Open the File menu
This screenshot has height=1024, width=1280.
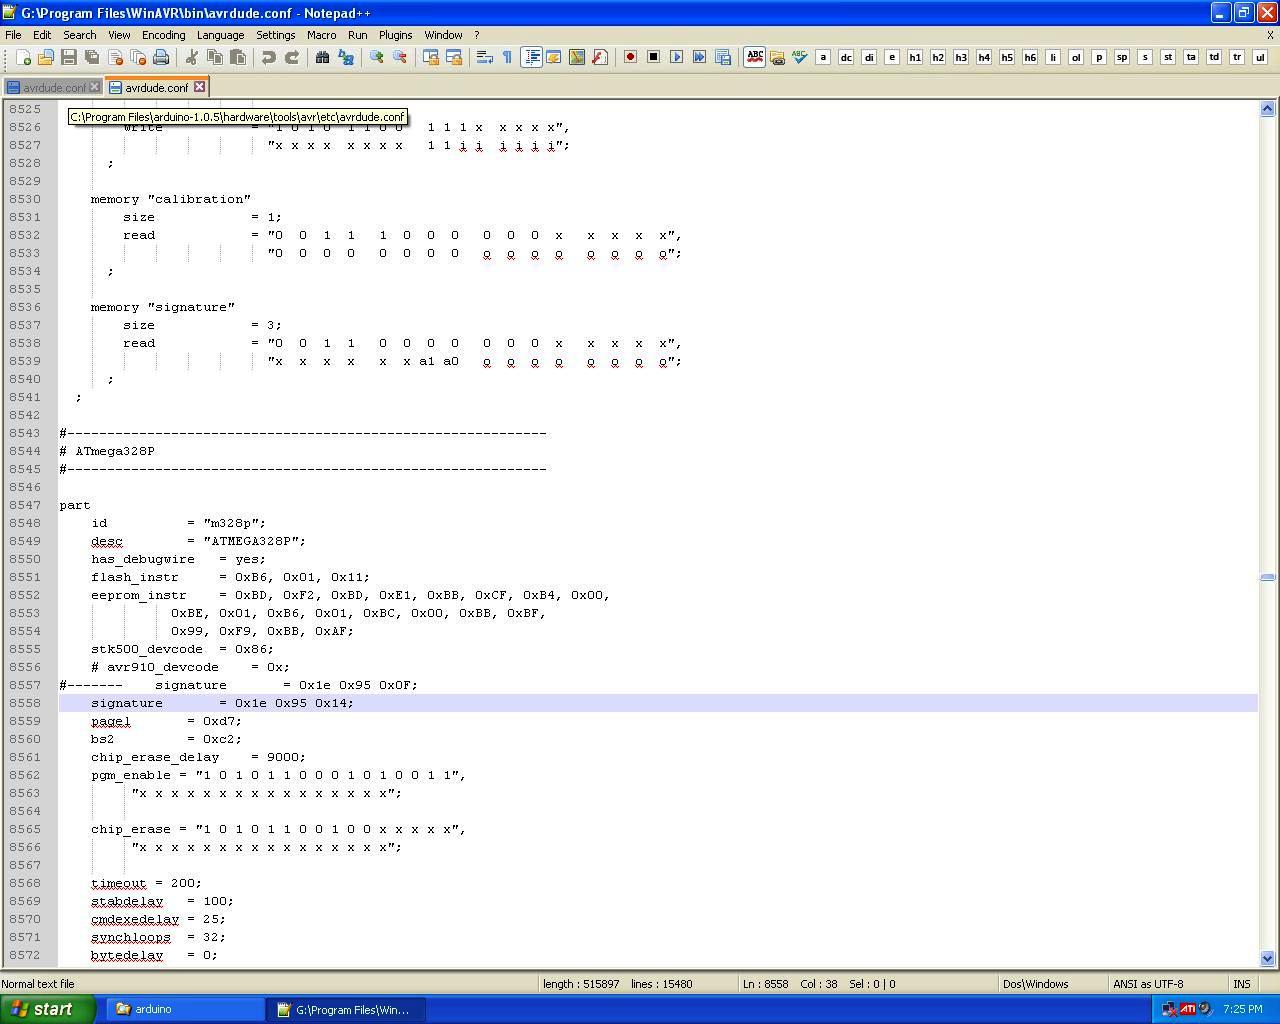click(x=13, y=34)
